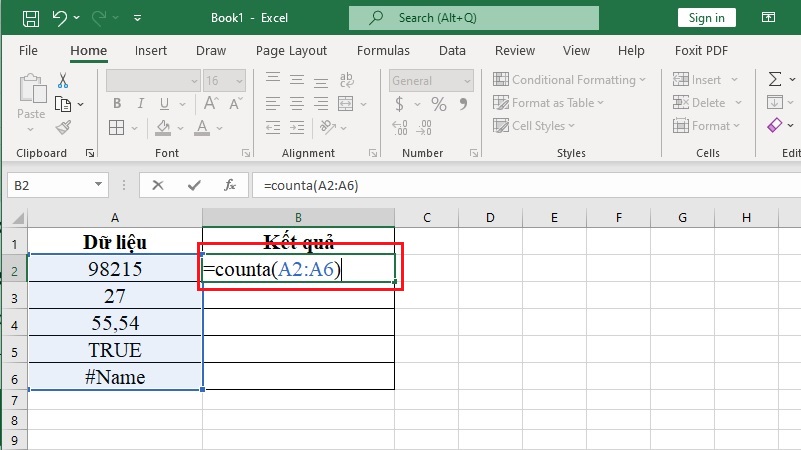The width and height of the screenshot is (801, 450).
Task: Click the Copy icon
Action: [63, 104]
